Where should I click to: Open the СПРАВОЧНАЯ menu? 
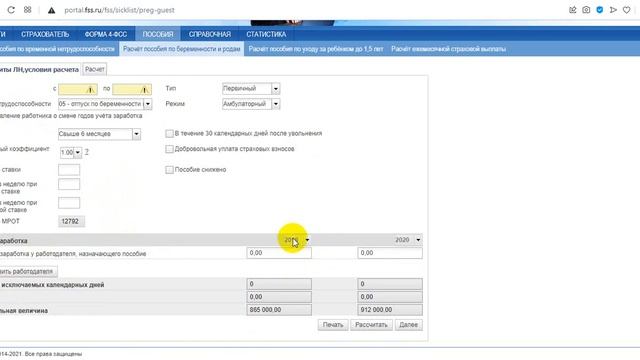210,34
